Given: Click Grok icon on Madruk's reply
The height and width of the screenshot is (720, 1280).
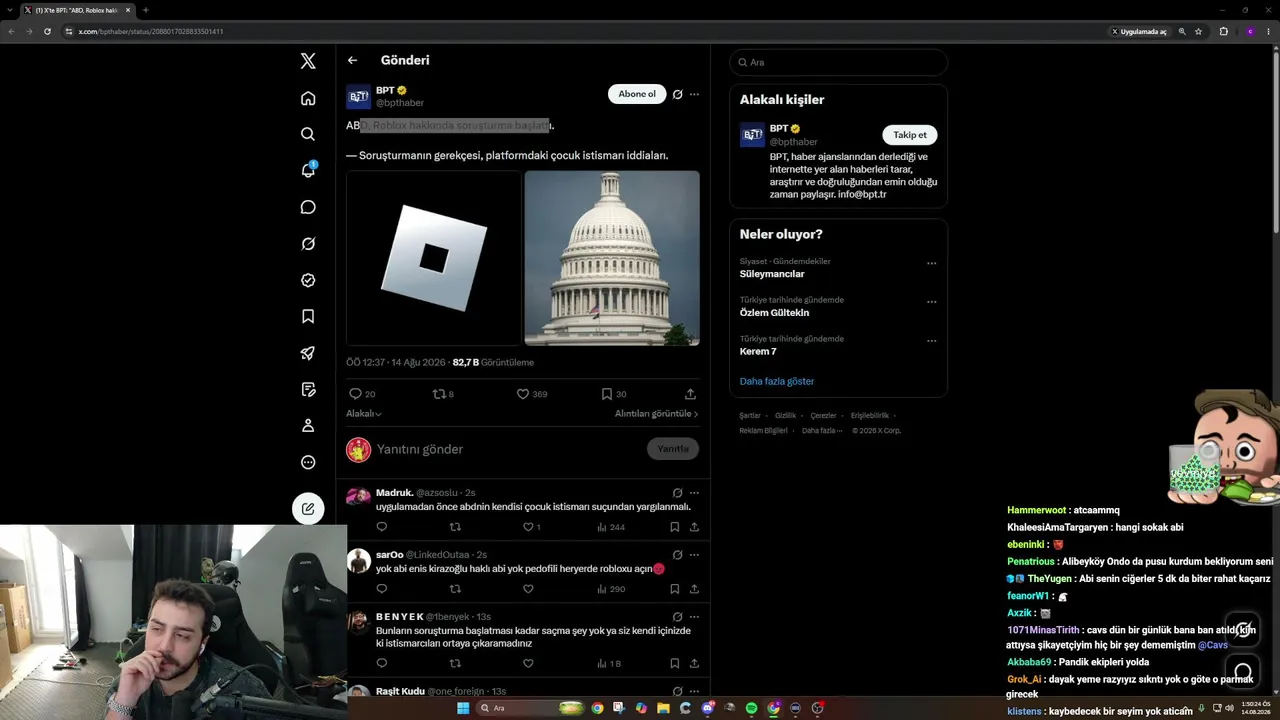Looking at the screenshot, I should [677, 493].
